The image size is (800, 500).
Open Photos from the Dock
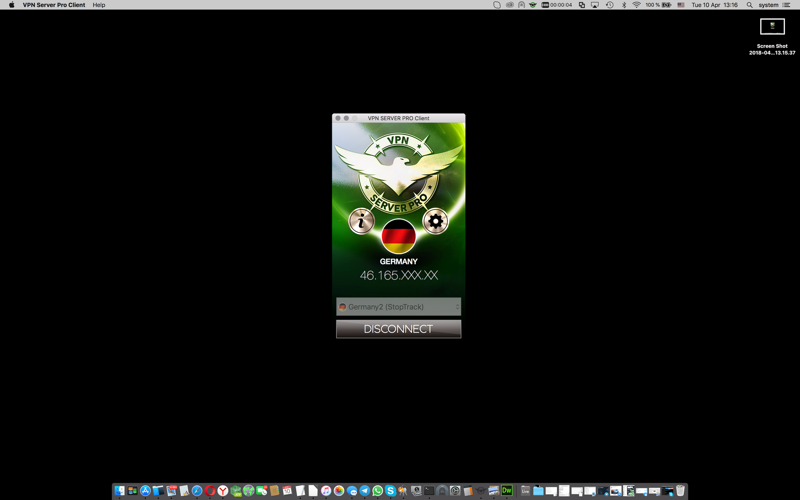pos(339,490)
